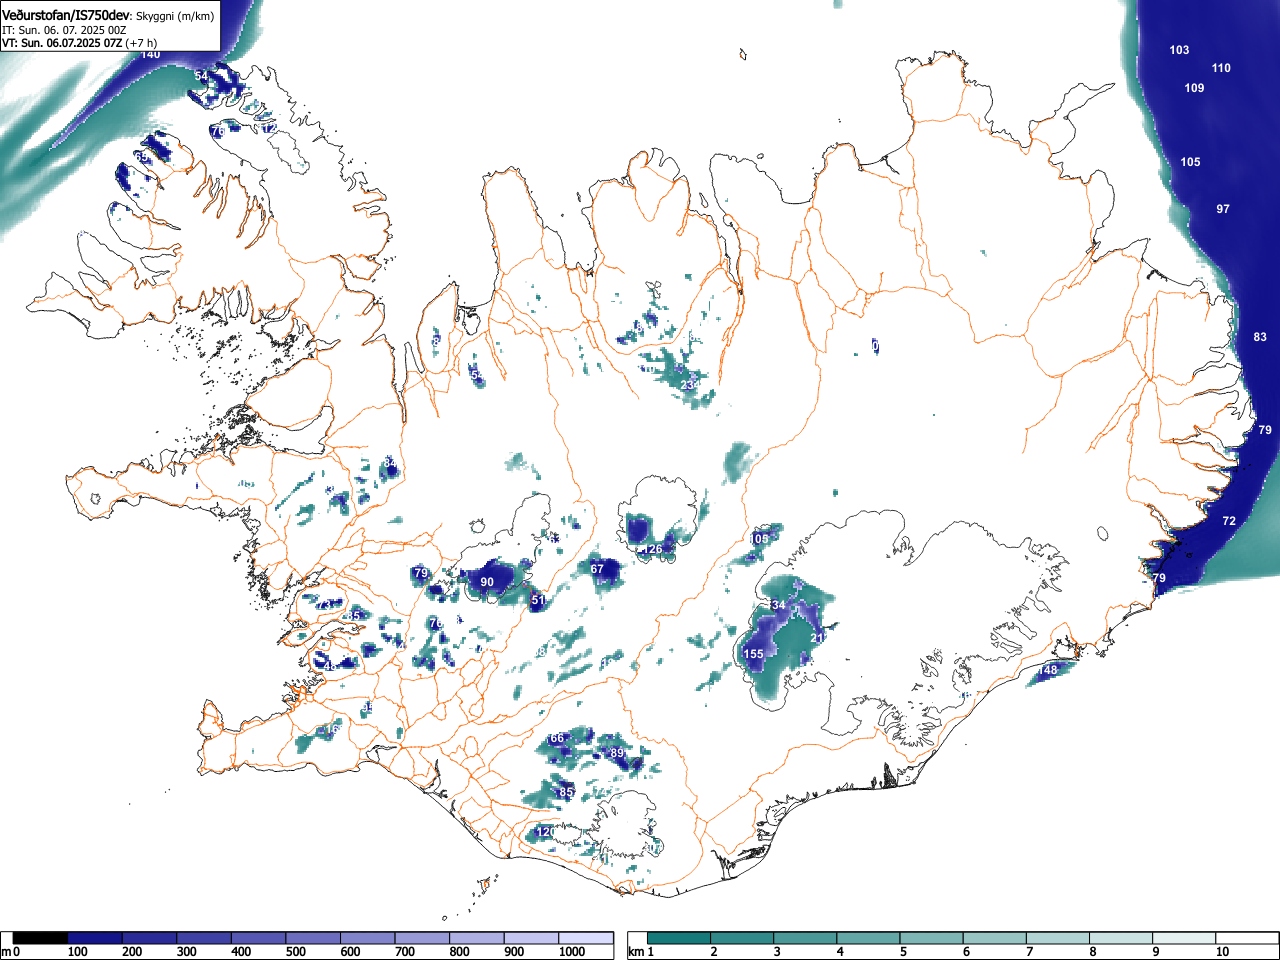Select the map value "155" on the glacier

pyautogui.click(x=753, y=654)
